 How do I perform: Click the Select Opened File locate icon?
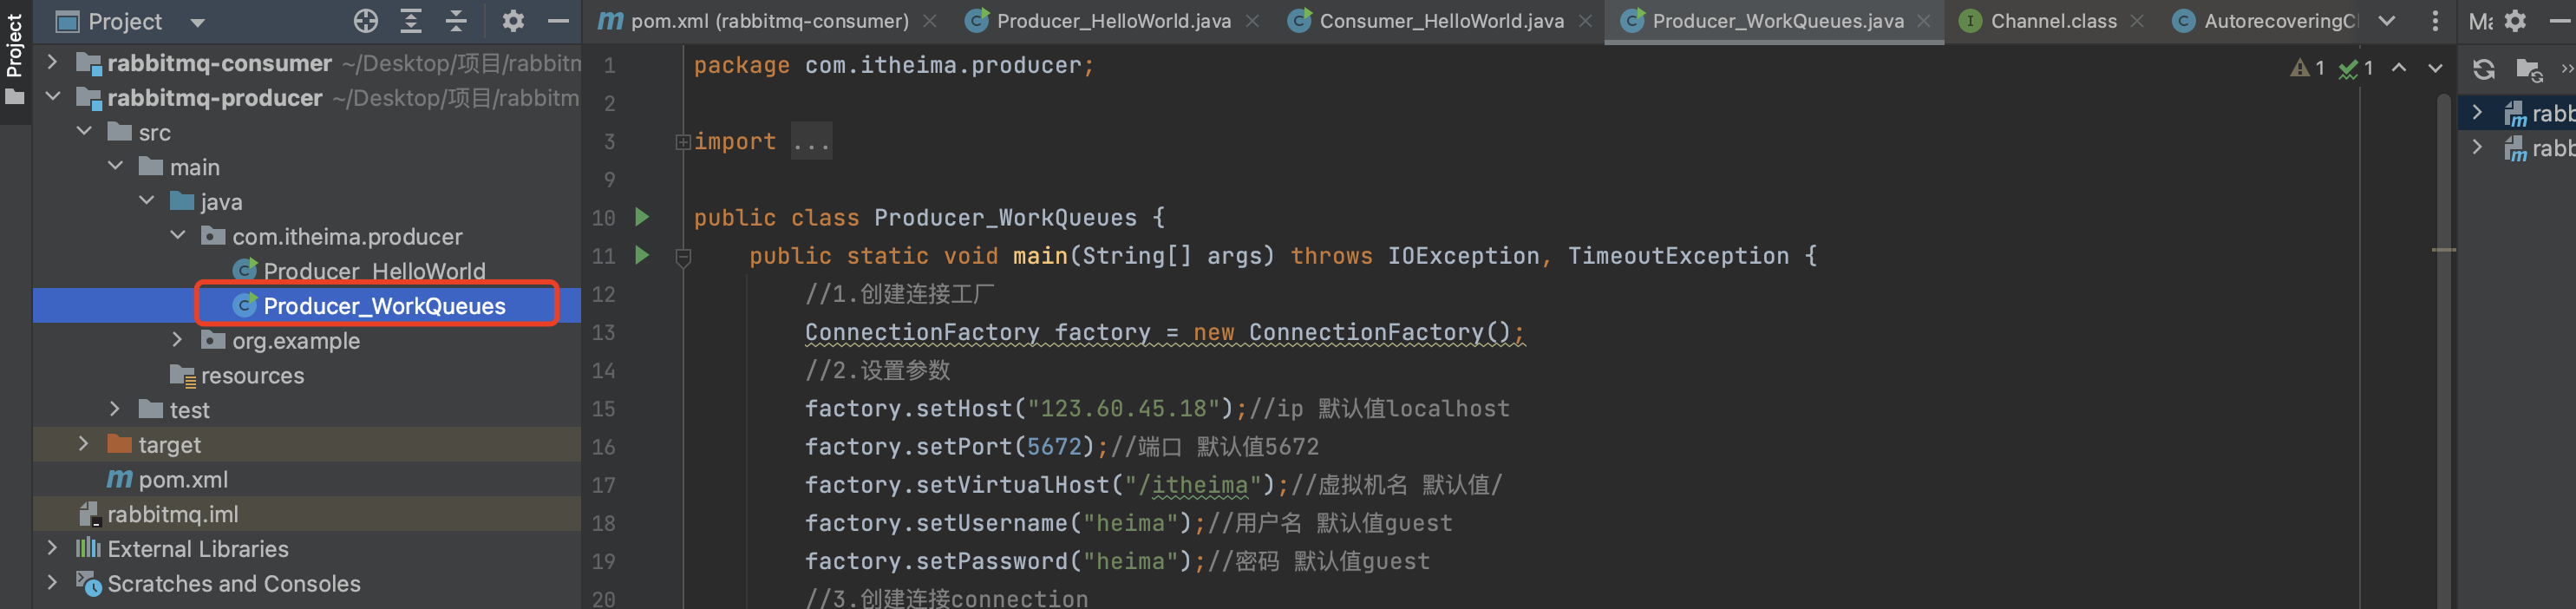click(x=366, y=21)
